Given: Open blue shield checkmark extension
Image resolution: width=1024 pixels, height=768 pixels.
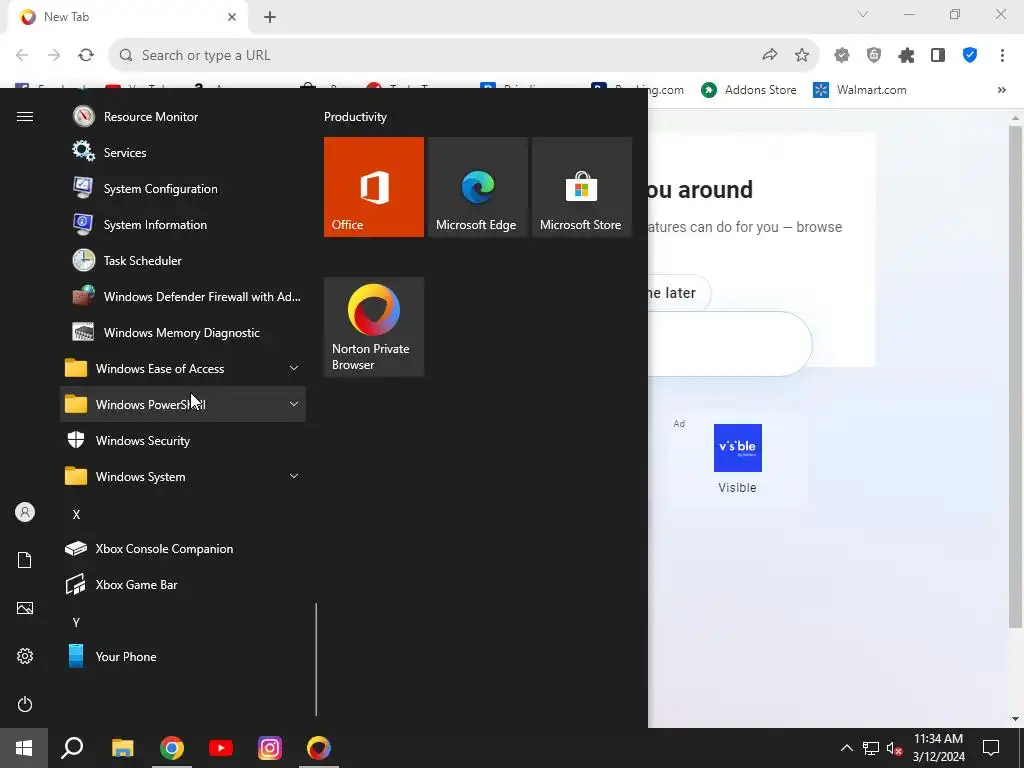Looking at the screenshot, I should coord(970,56).
